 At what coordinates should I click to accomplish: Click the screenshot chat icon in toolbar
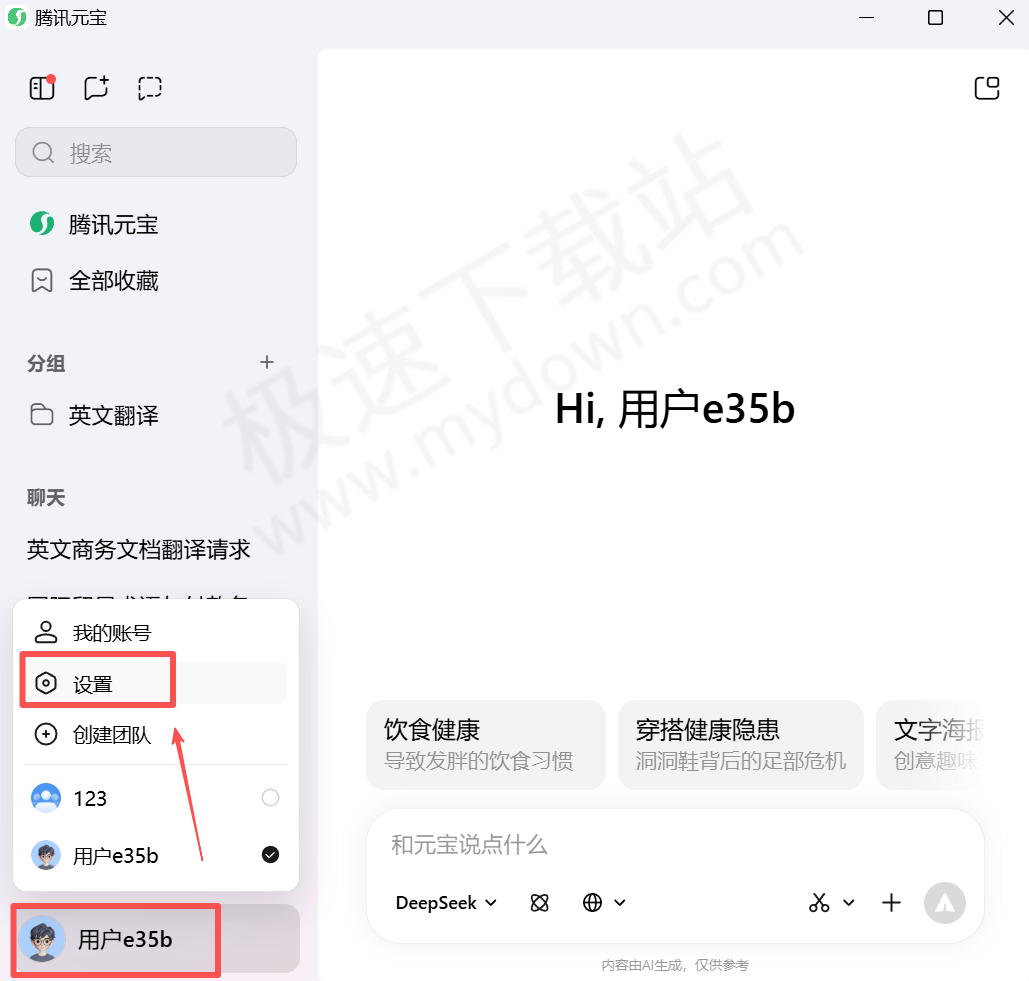[x=149, y=88]
